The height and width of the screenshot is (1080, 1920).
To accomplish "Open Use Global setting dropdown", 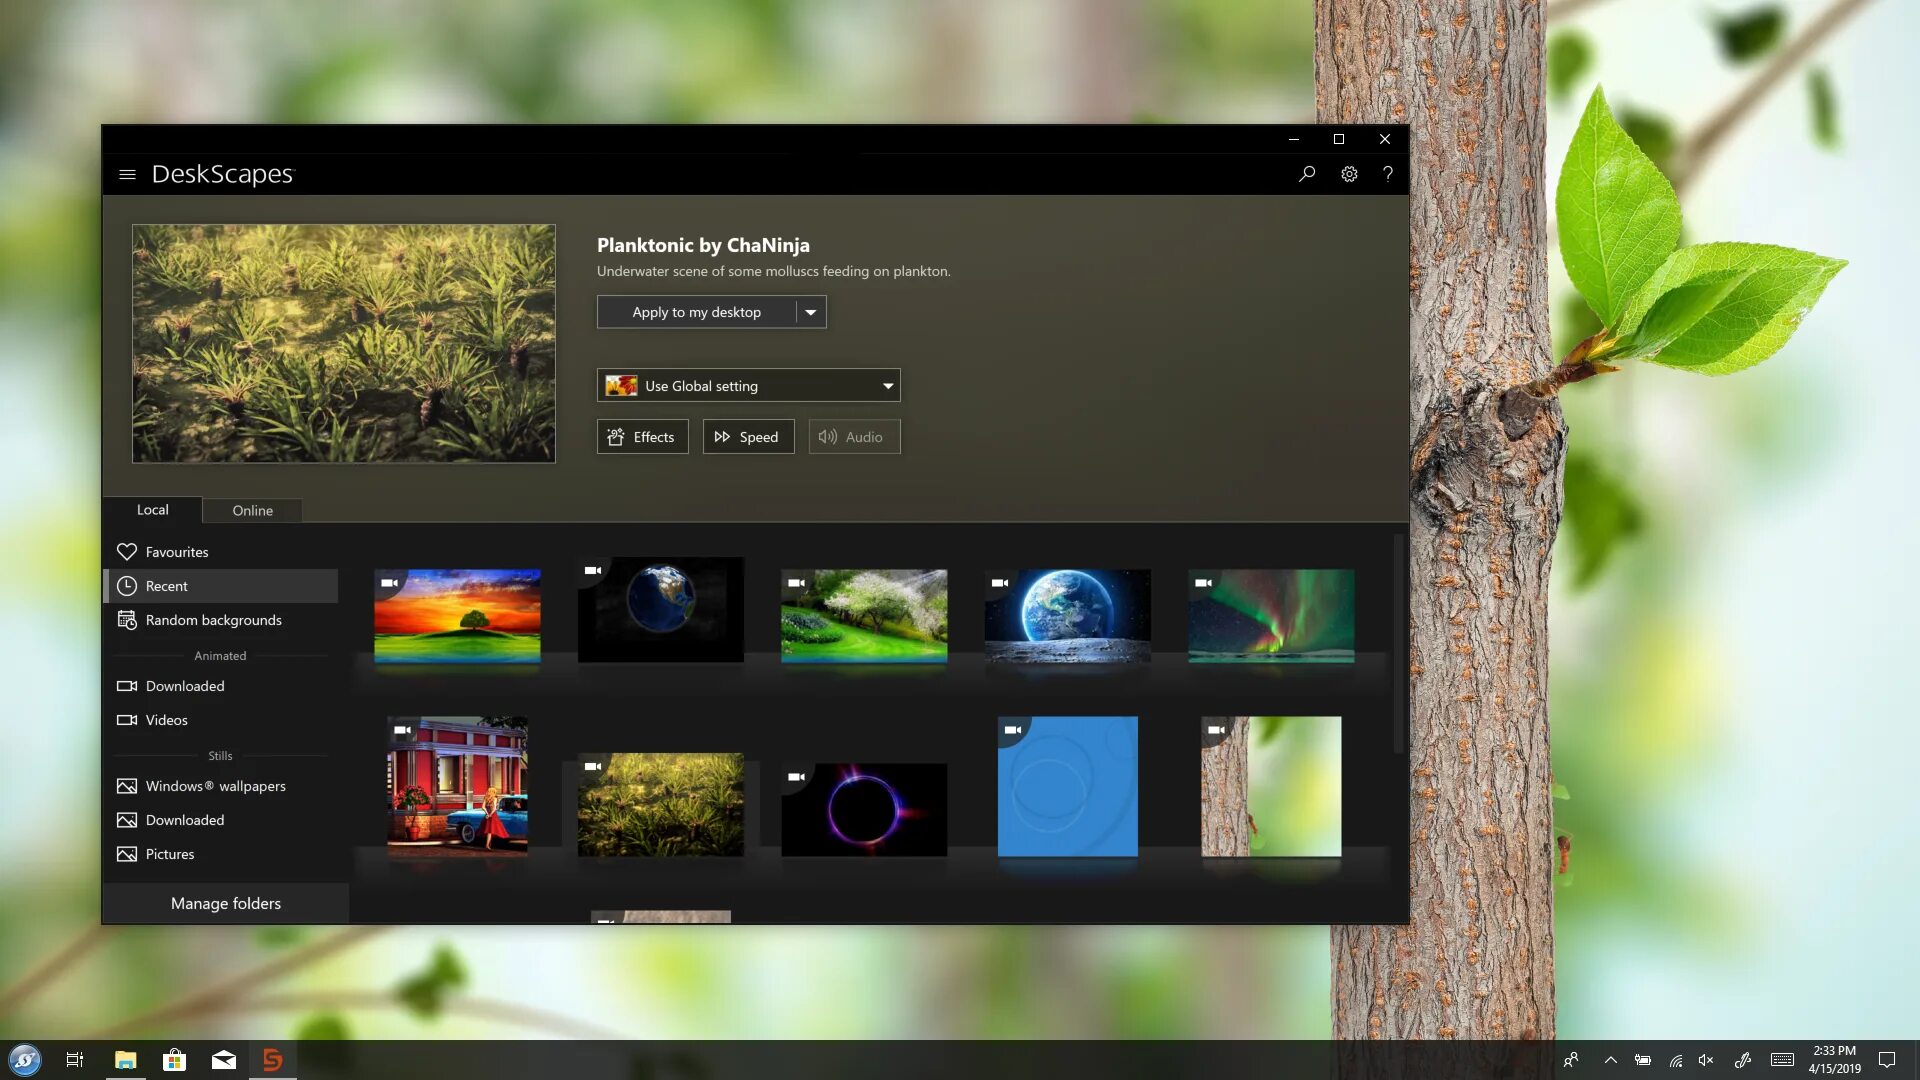I will (748, 386).
